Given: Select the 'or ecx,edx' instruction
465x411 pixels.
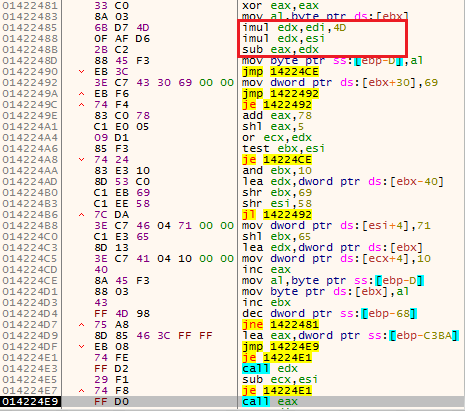Looking at the screenshot, I should [x=277, y=138].
